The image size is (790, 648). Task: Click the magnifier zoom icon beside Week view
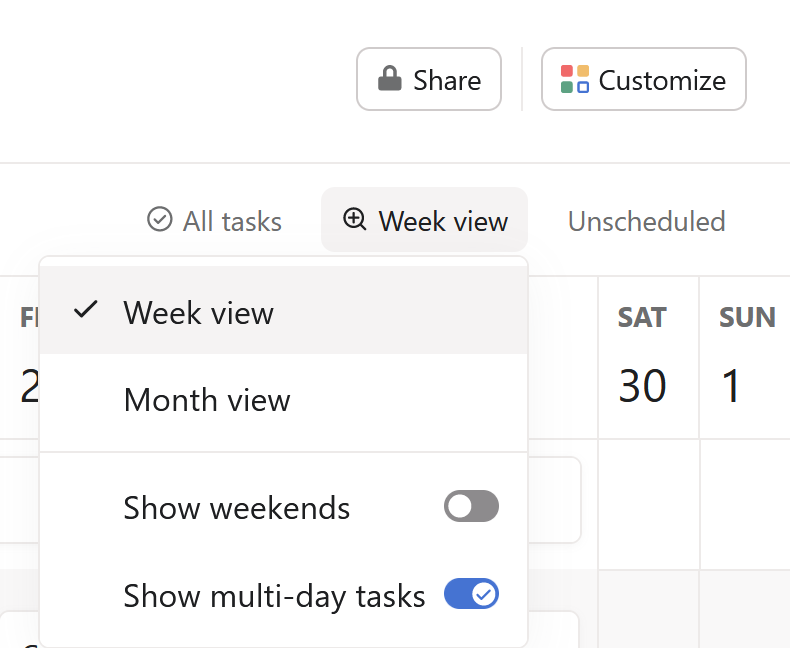(354, 219)
